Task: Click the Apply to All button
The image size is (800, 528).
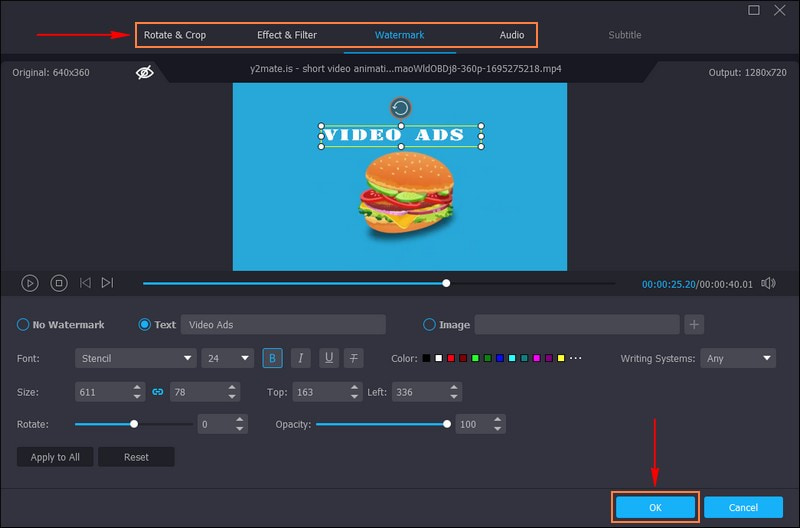Action: tap(55, 457)
